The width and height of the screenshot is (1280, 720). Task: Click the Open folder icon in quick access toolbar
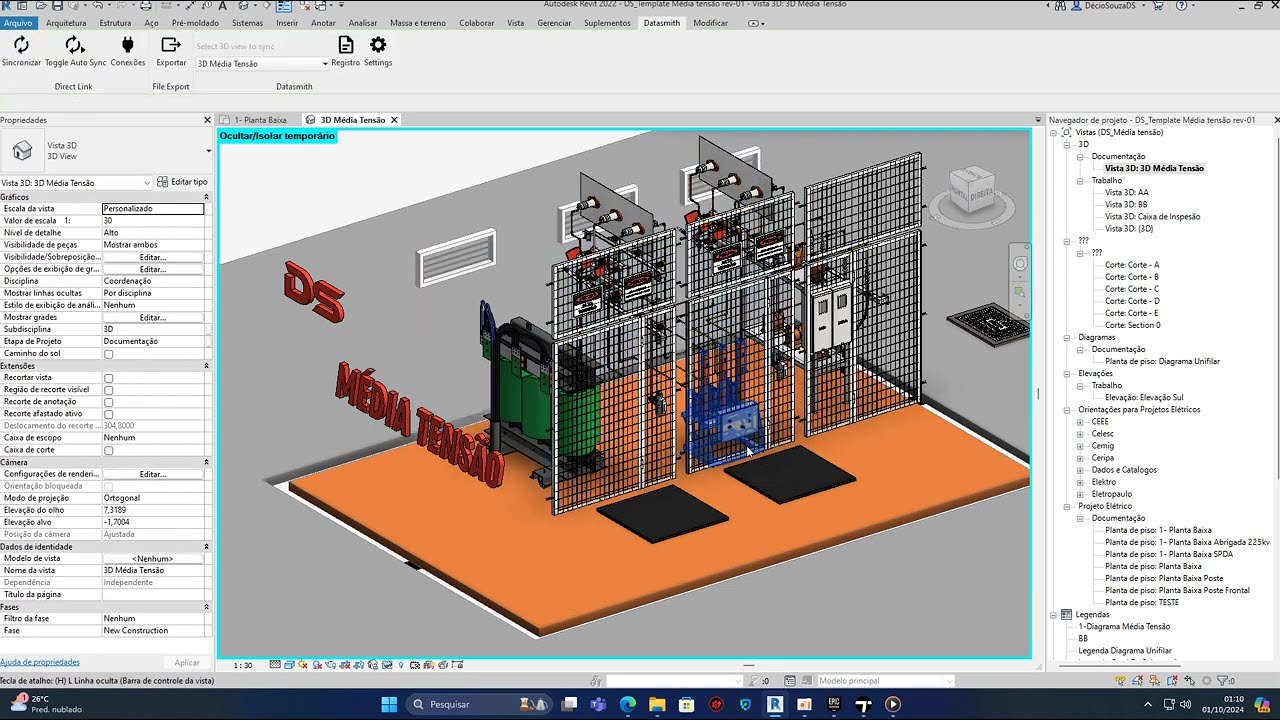pos(41,6)
